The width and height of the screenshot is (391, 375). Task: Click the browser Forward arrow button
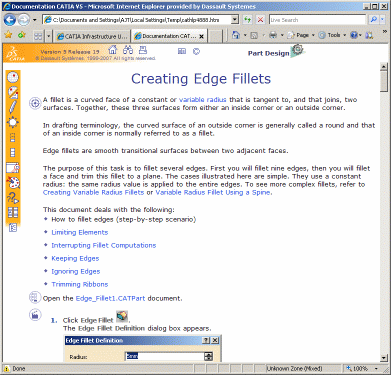[x=24, y=20]
